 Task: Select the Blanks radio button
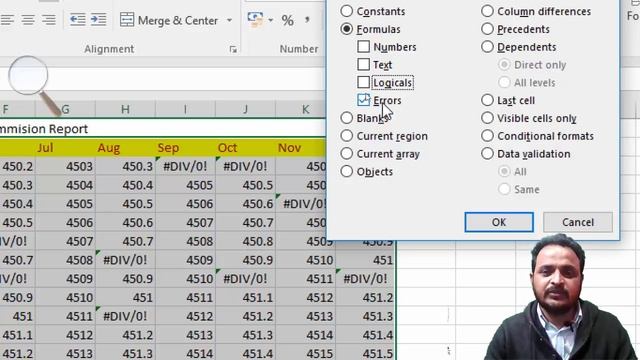coord(347,118)
